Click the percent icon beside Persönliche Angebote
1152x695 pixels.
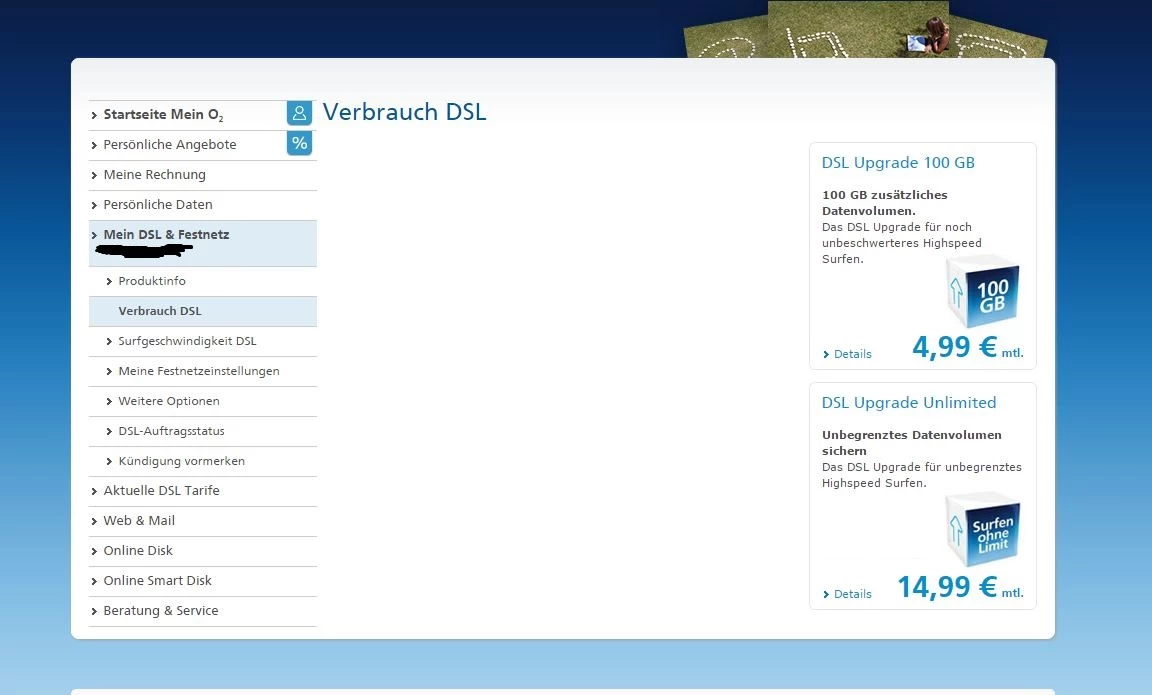(299, 143)
